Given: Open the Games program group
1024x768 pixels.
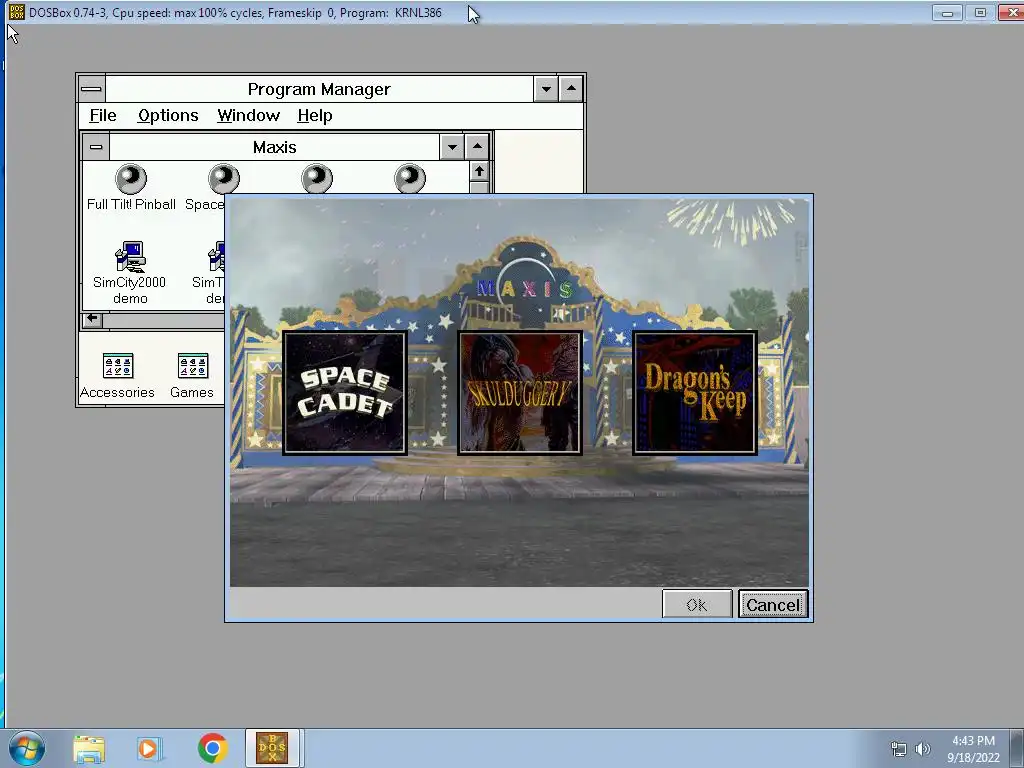Looking at the screenshot, I should (192, 376).
